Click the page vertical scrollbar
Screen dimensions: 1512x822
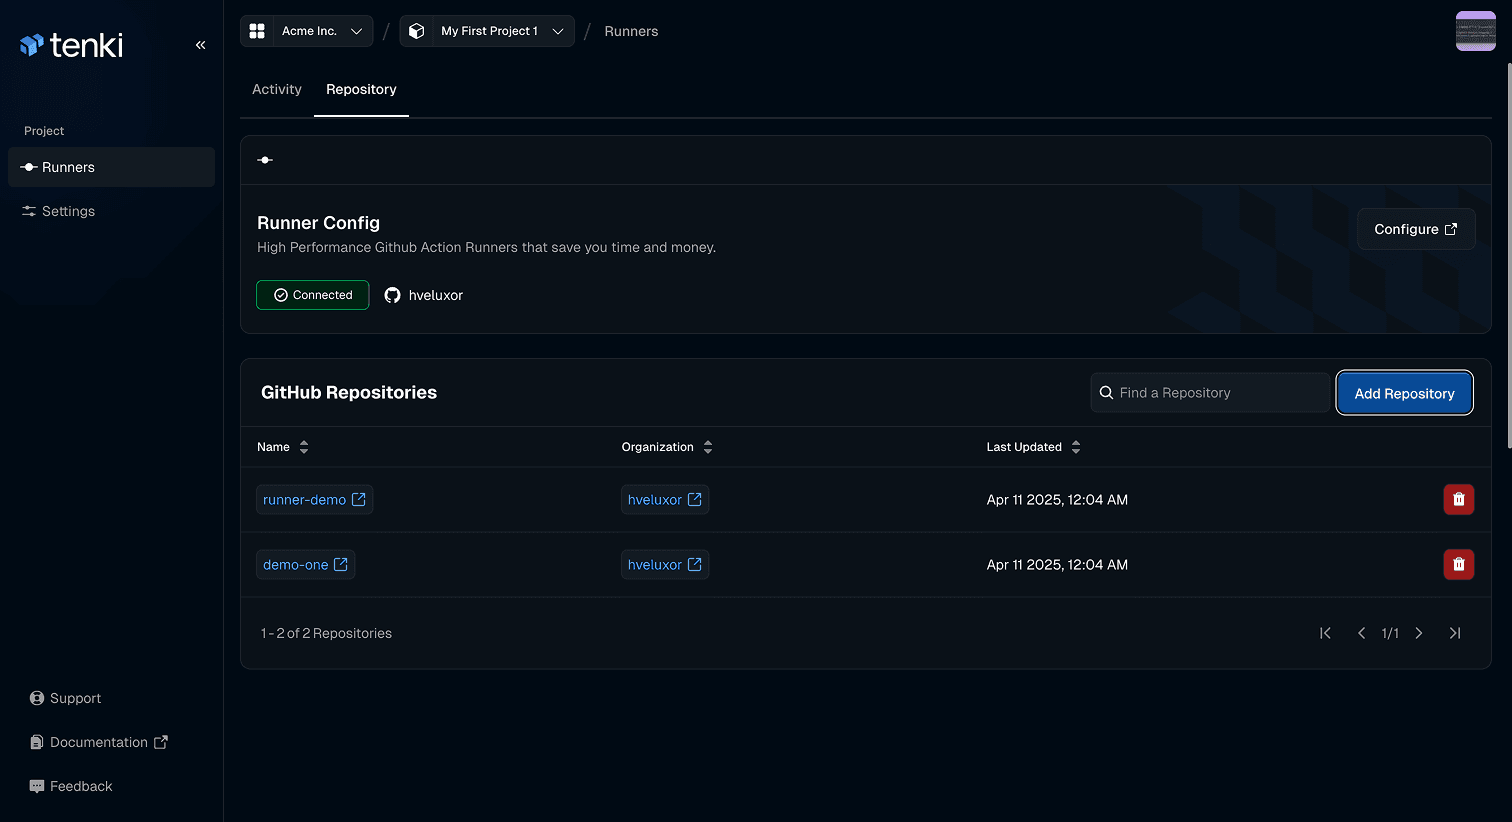pos(1508,255)
